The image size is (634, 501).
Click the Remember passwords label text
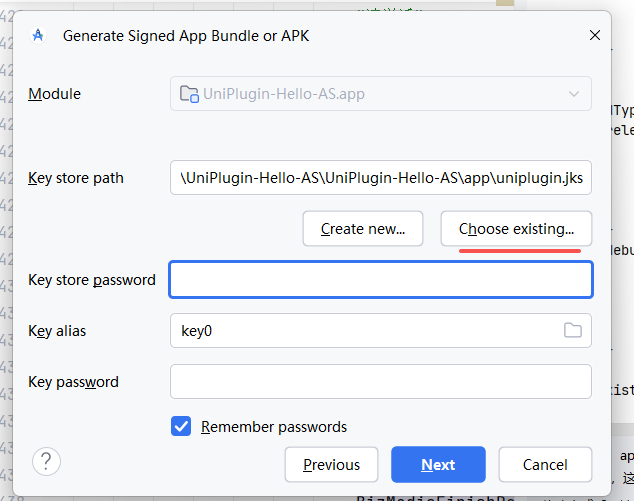click(274, 426)
